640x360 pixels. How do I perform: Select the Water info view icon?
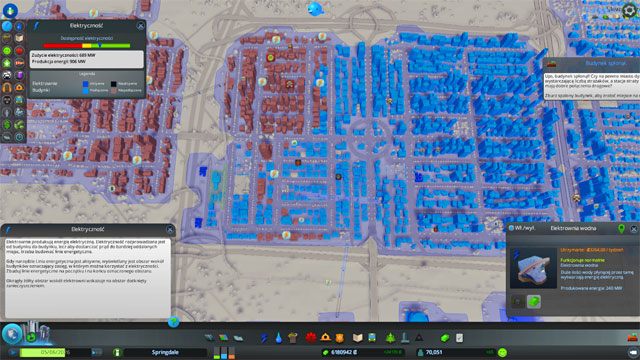pyautogui.click(x=19, y=26)
